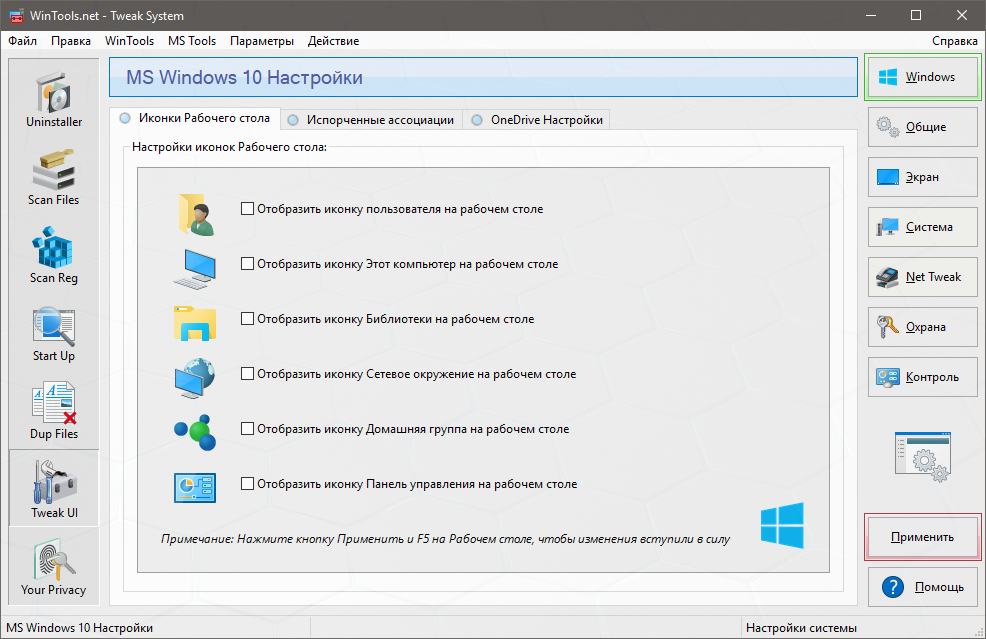Image resolution: width=986 pixels, height=639 pixels.
Task: Click status bar 'Настройки системы' text
Action: coord(801,628)
